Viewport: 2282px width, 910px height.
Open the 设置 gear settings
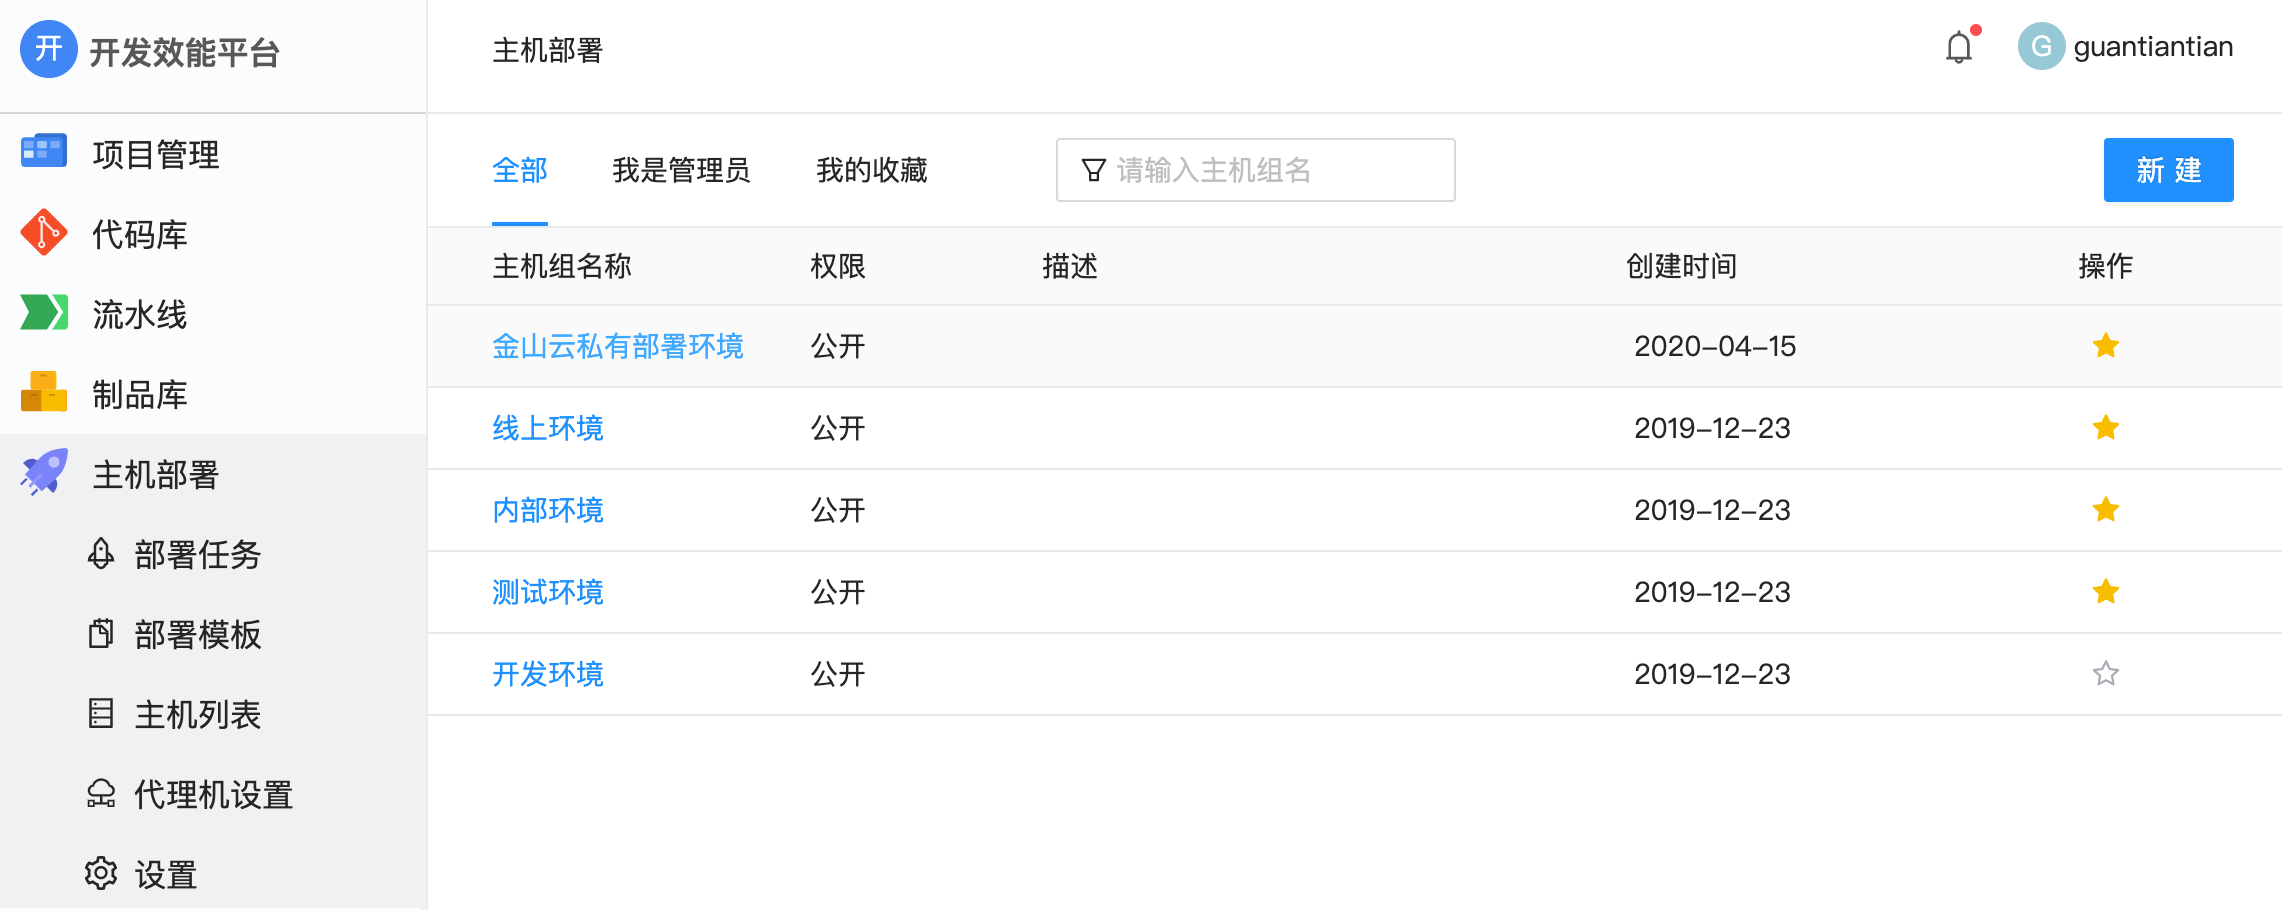click(x=100, y=874)
